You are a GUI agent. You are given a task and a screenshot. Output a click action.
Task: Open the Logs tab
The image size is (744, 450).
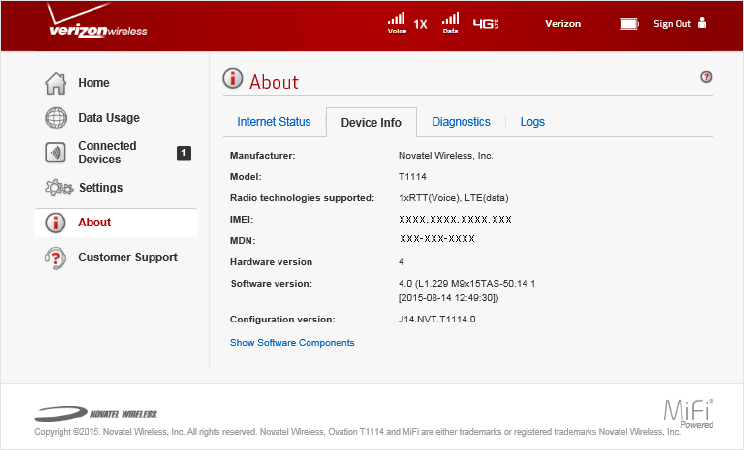tap(533, 122)
